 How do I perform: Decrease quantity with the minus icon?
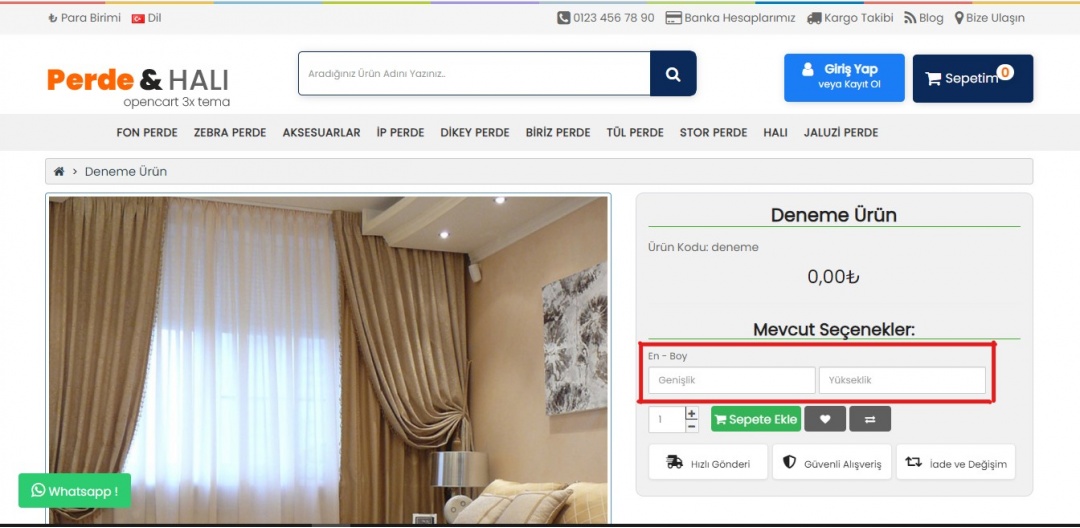point(691,426)
